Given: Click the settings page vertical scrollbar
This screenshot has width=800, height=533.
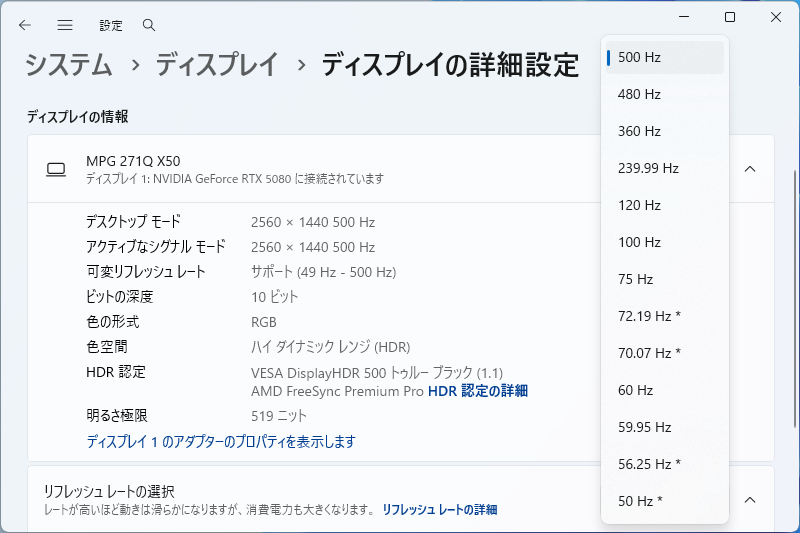Looking at the screenshot, I should [795, 298].
